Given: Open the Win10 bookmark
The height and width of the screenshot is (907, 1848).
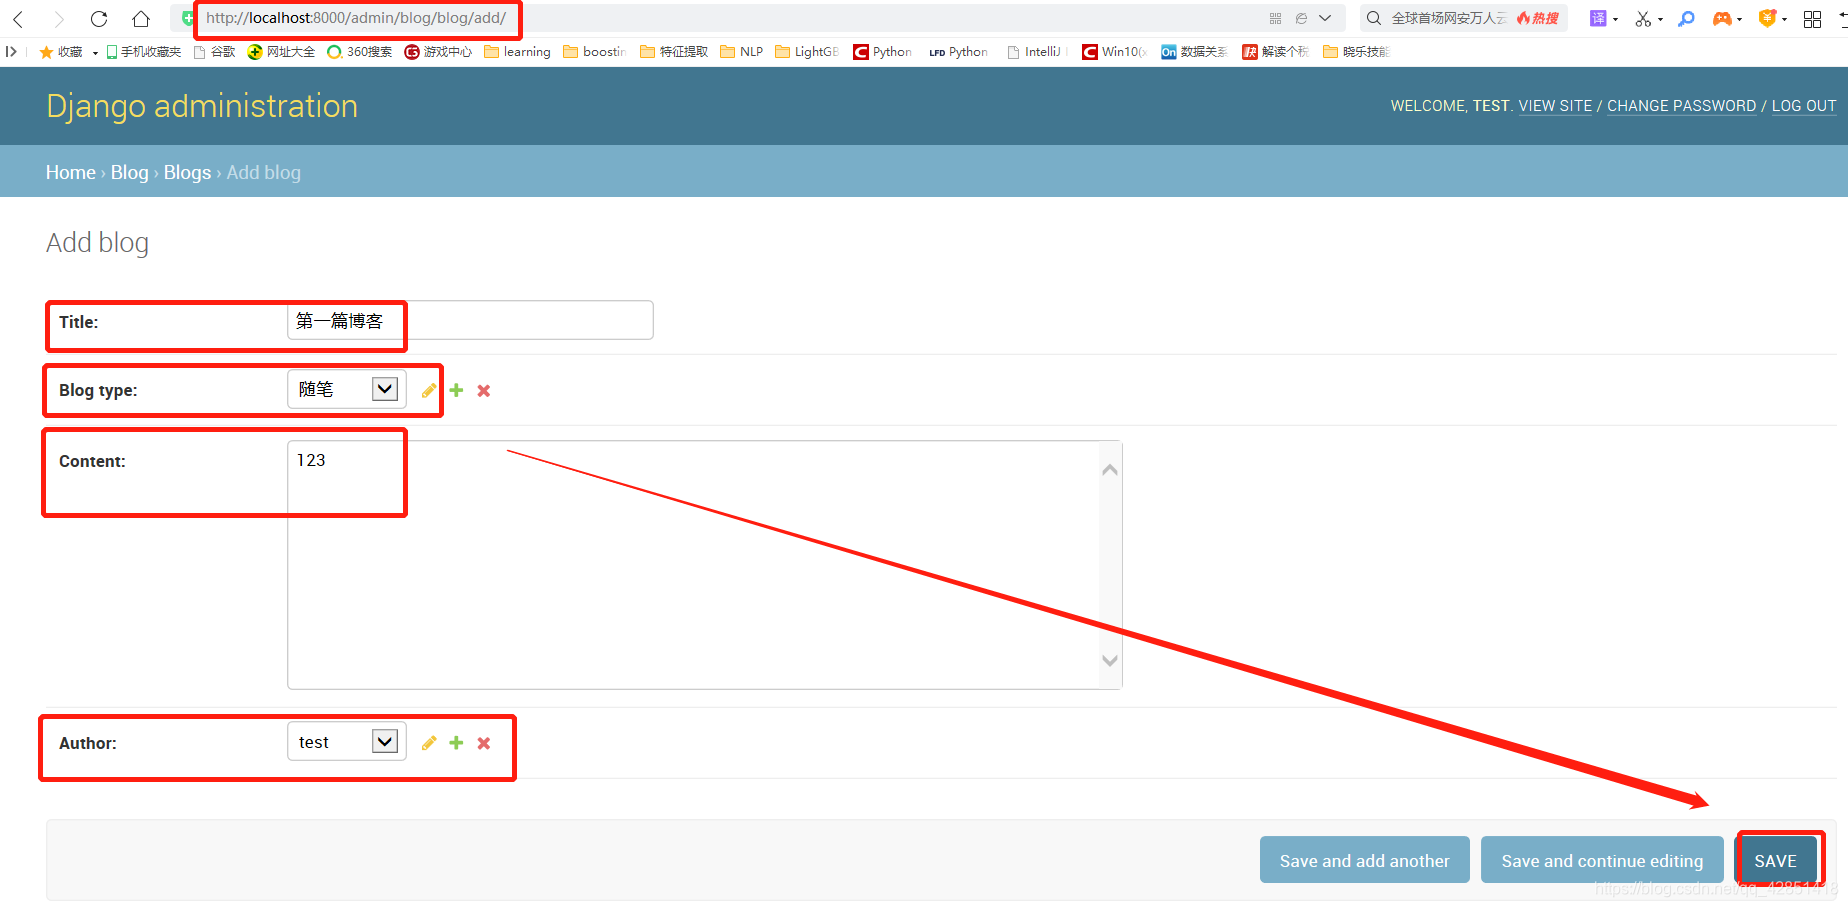Looking at the screenshot, I should point(1114,52).
